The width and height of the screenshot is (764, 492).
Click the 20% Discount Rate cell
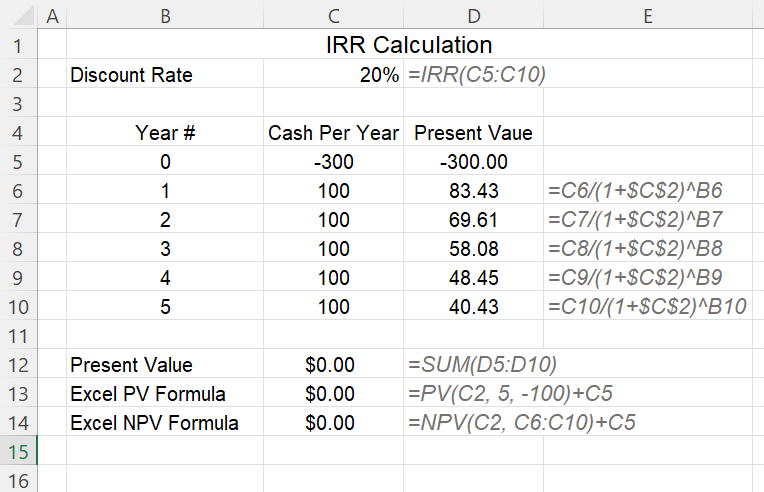click(334, 74)
